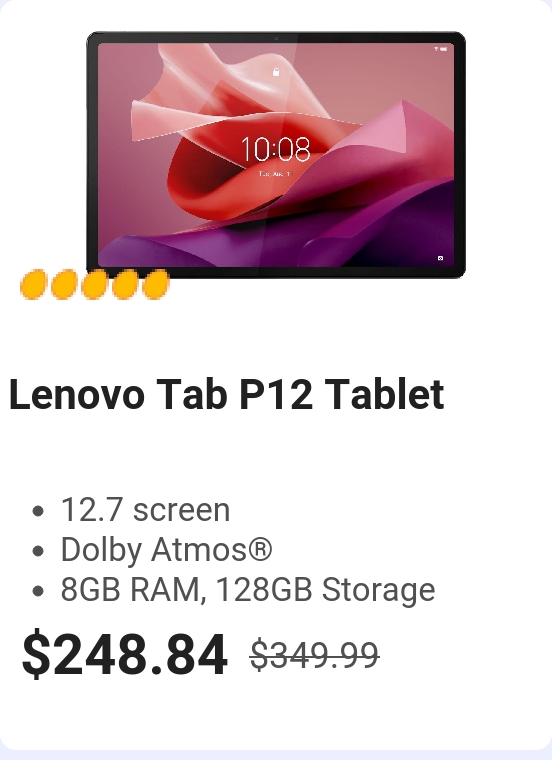Select the 12.7 screen feature bullet
This screenshot has width=552, height=760.
click(145, 510)
